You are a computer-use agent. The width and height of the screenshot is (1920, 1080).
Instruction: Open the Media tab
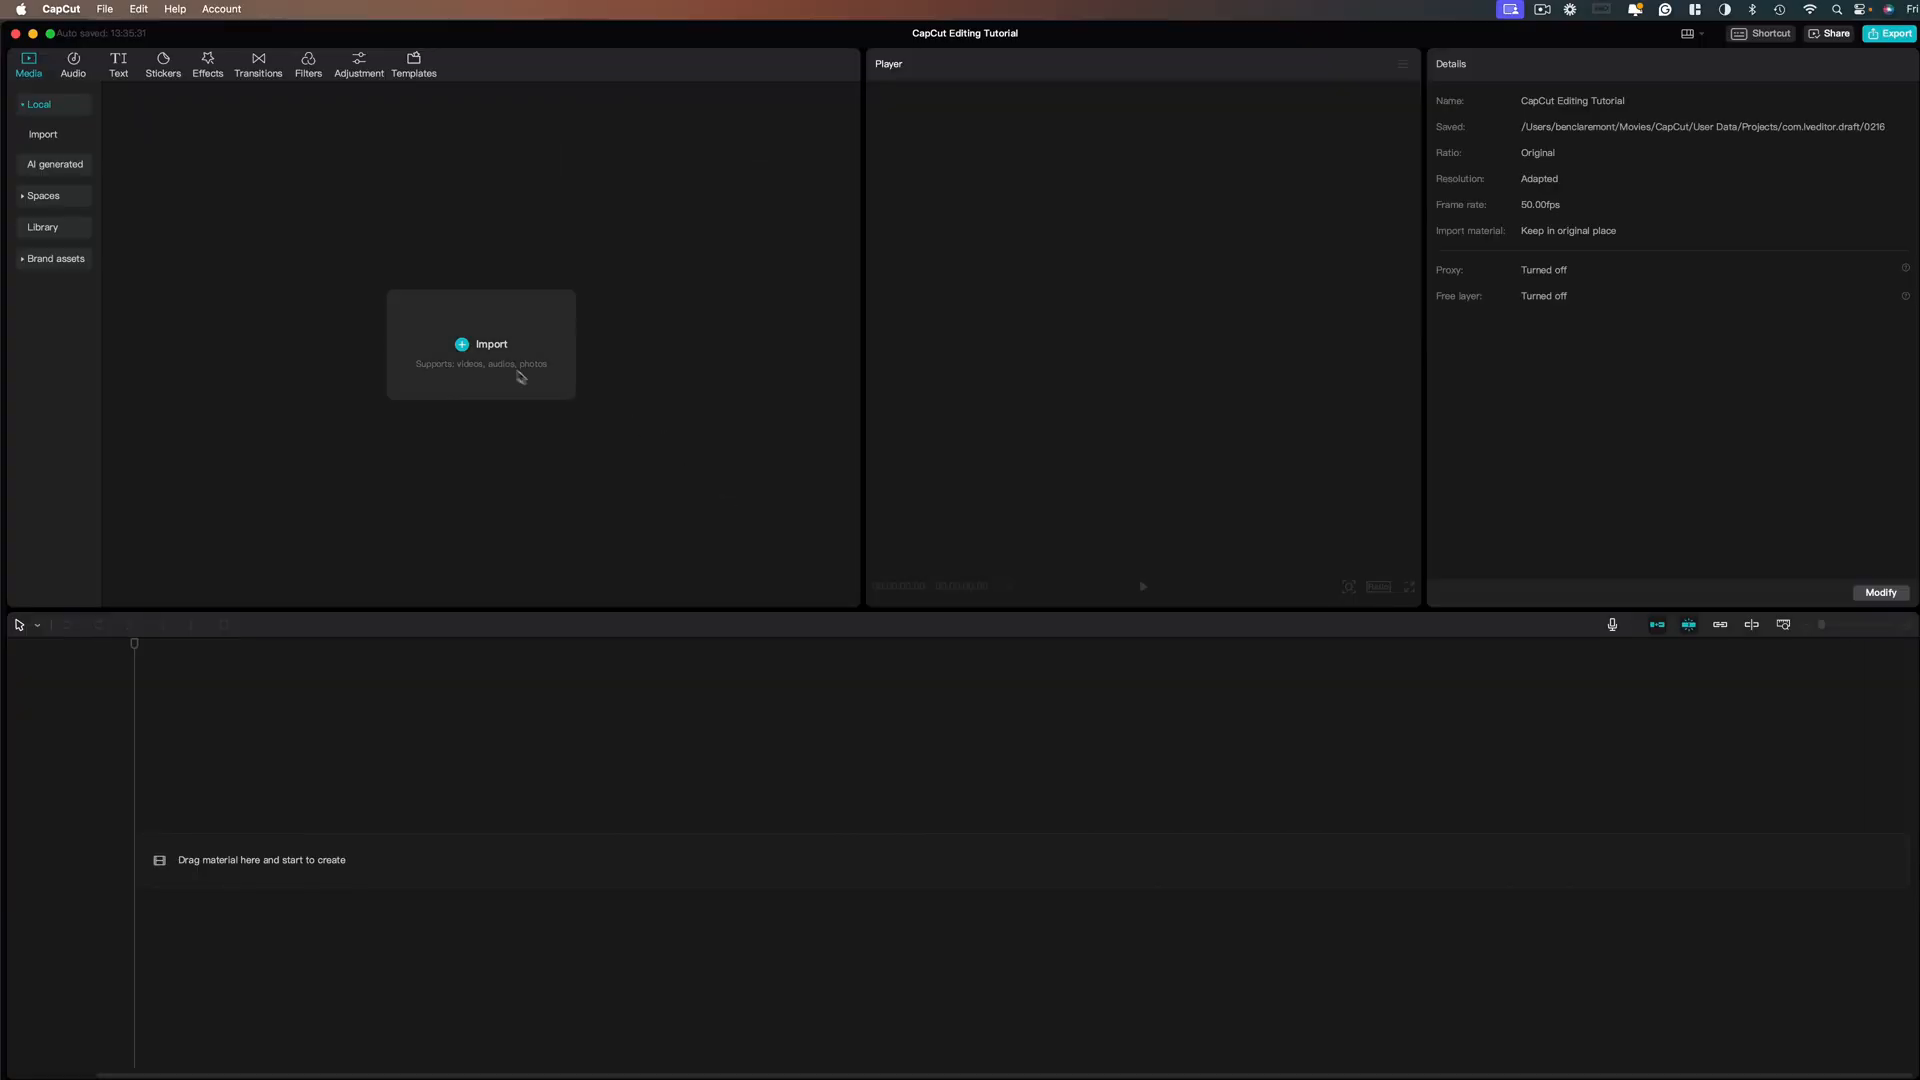[x=28, y=65]
